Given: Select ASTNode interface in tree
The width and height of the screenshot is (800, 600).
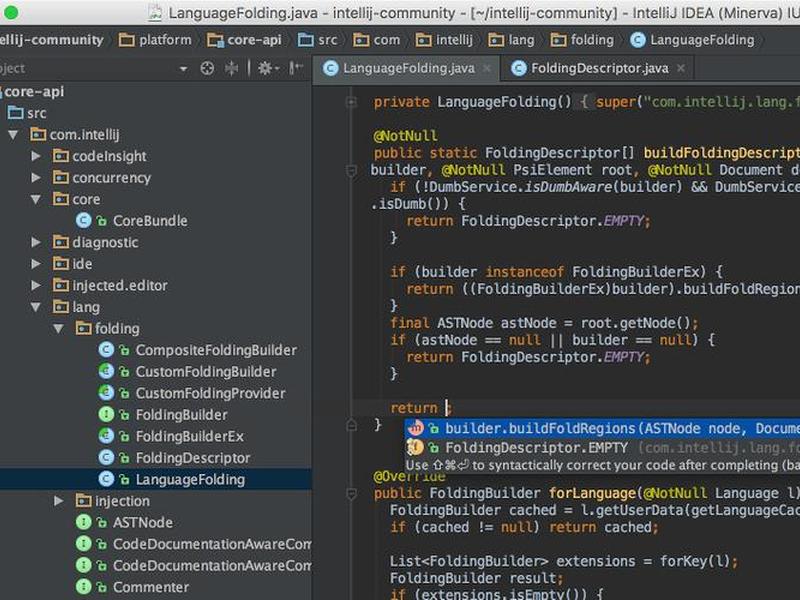Looking at the screenshot, I should 142,522.
